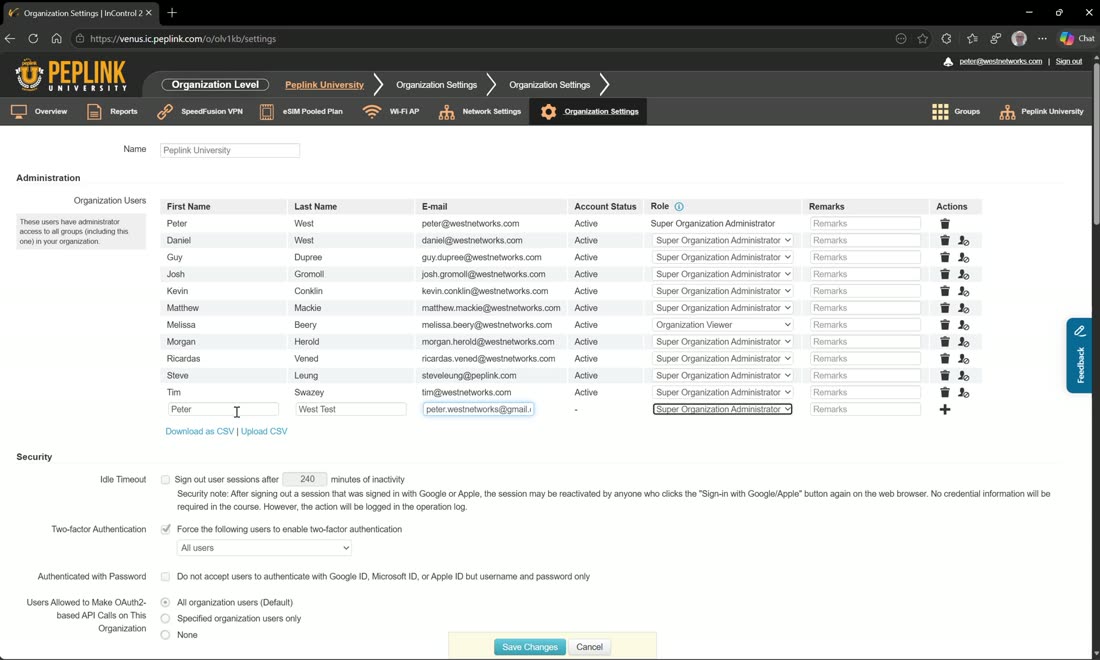Delete Daniel West user with trash icon
Viewport: 1100px width, 660px height.
944,241
